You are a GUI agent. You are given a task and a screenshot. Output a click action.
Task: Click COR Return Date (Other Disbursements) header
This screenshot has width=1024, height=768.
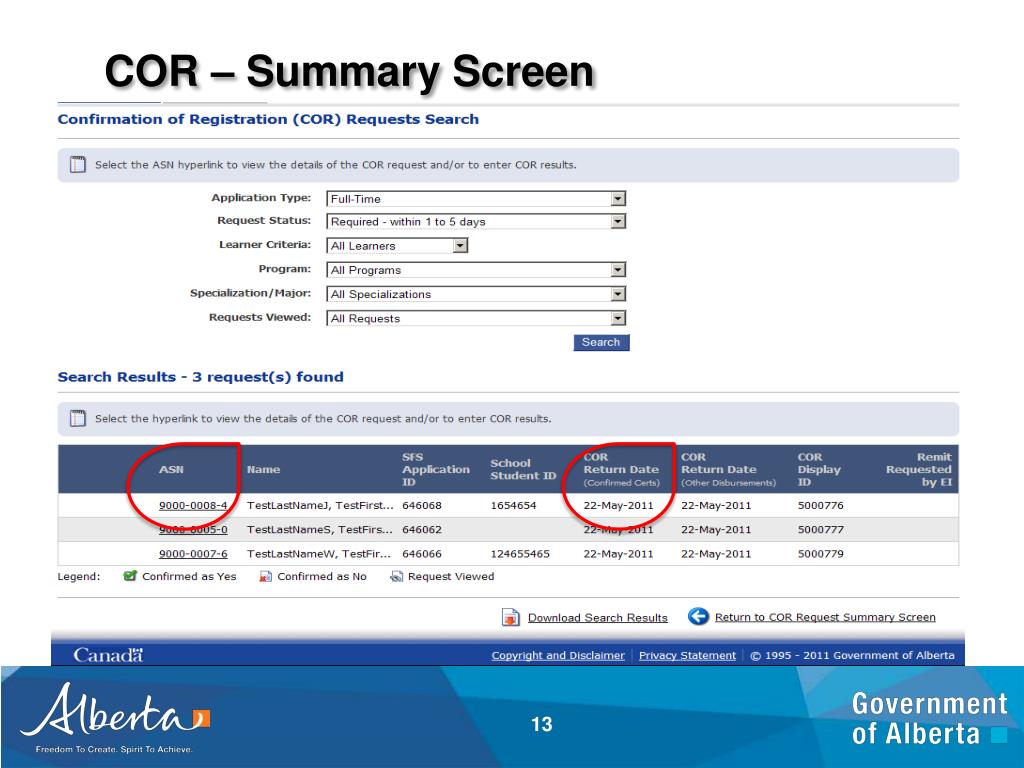click(728, 470)
